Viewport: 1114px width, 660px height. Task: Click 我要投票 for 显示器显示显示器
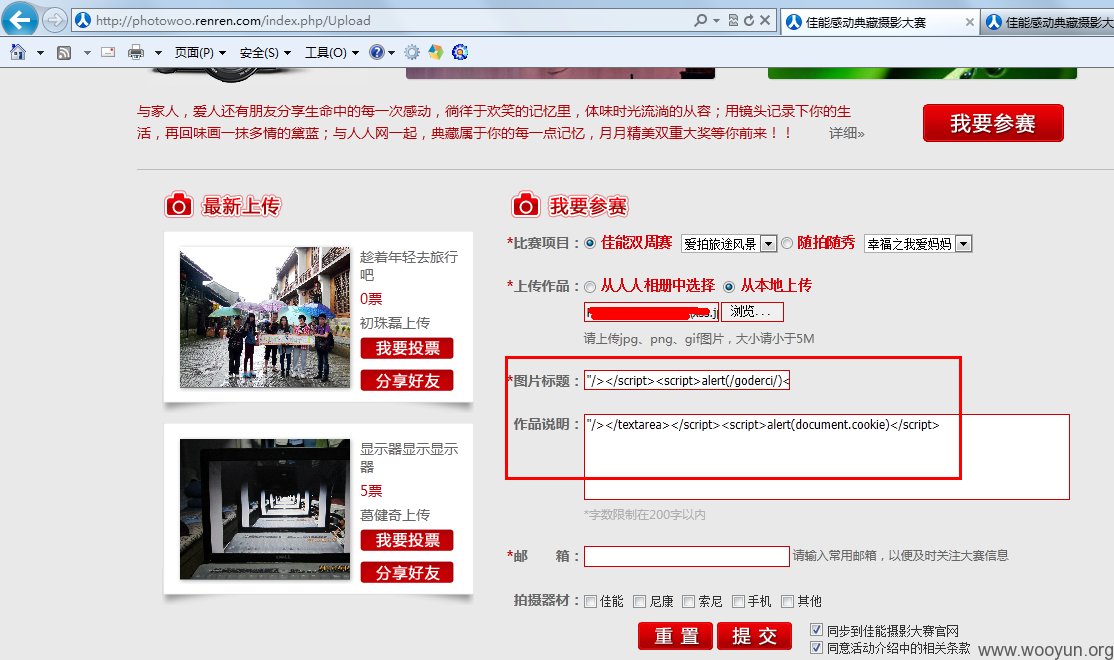point(406,540)
